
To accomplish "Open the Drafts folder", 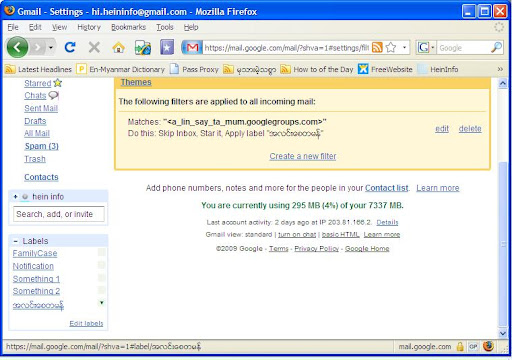I will (35, 121).
